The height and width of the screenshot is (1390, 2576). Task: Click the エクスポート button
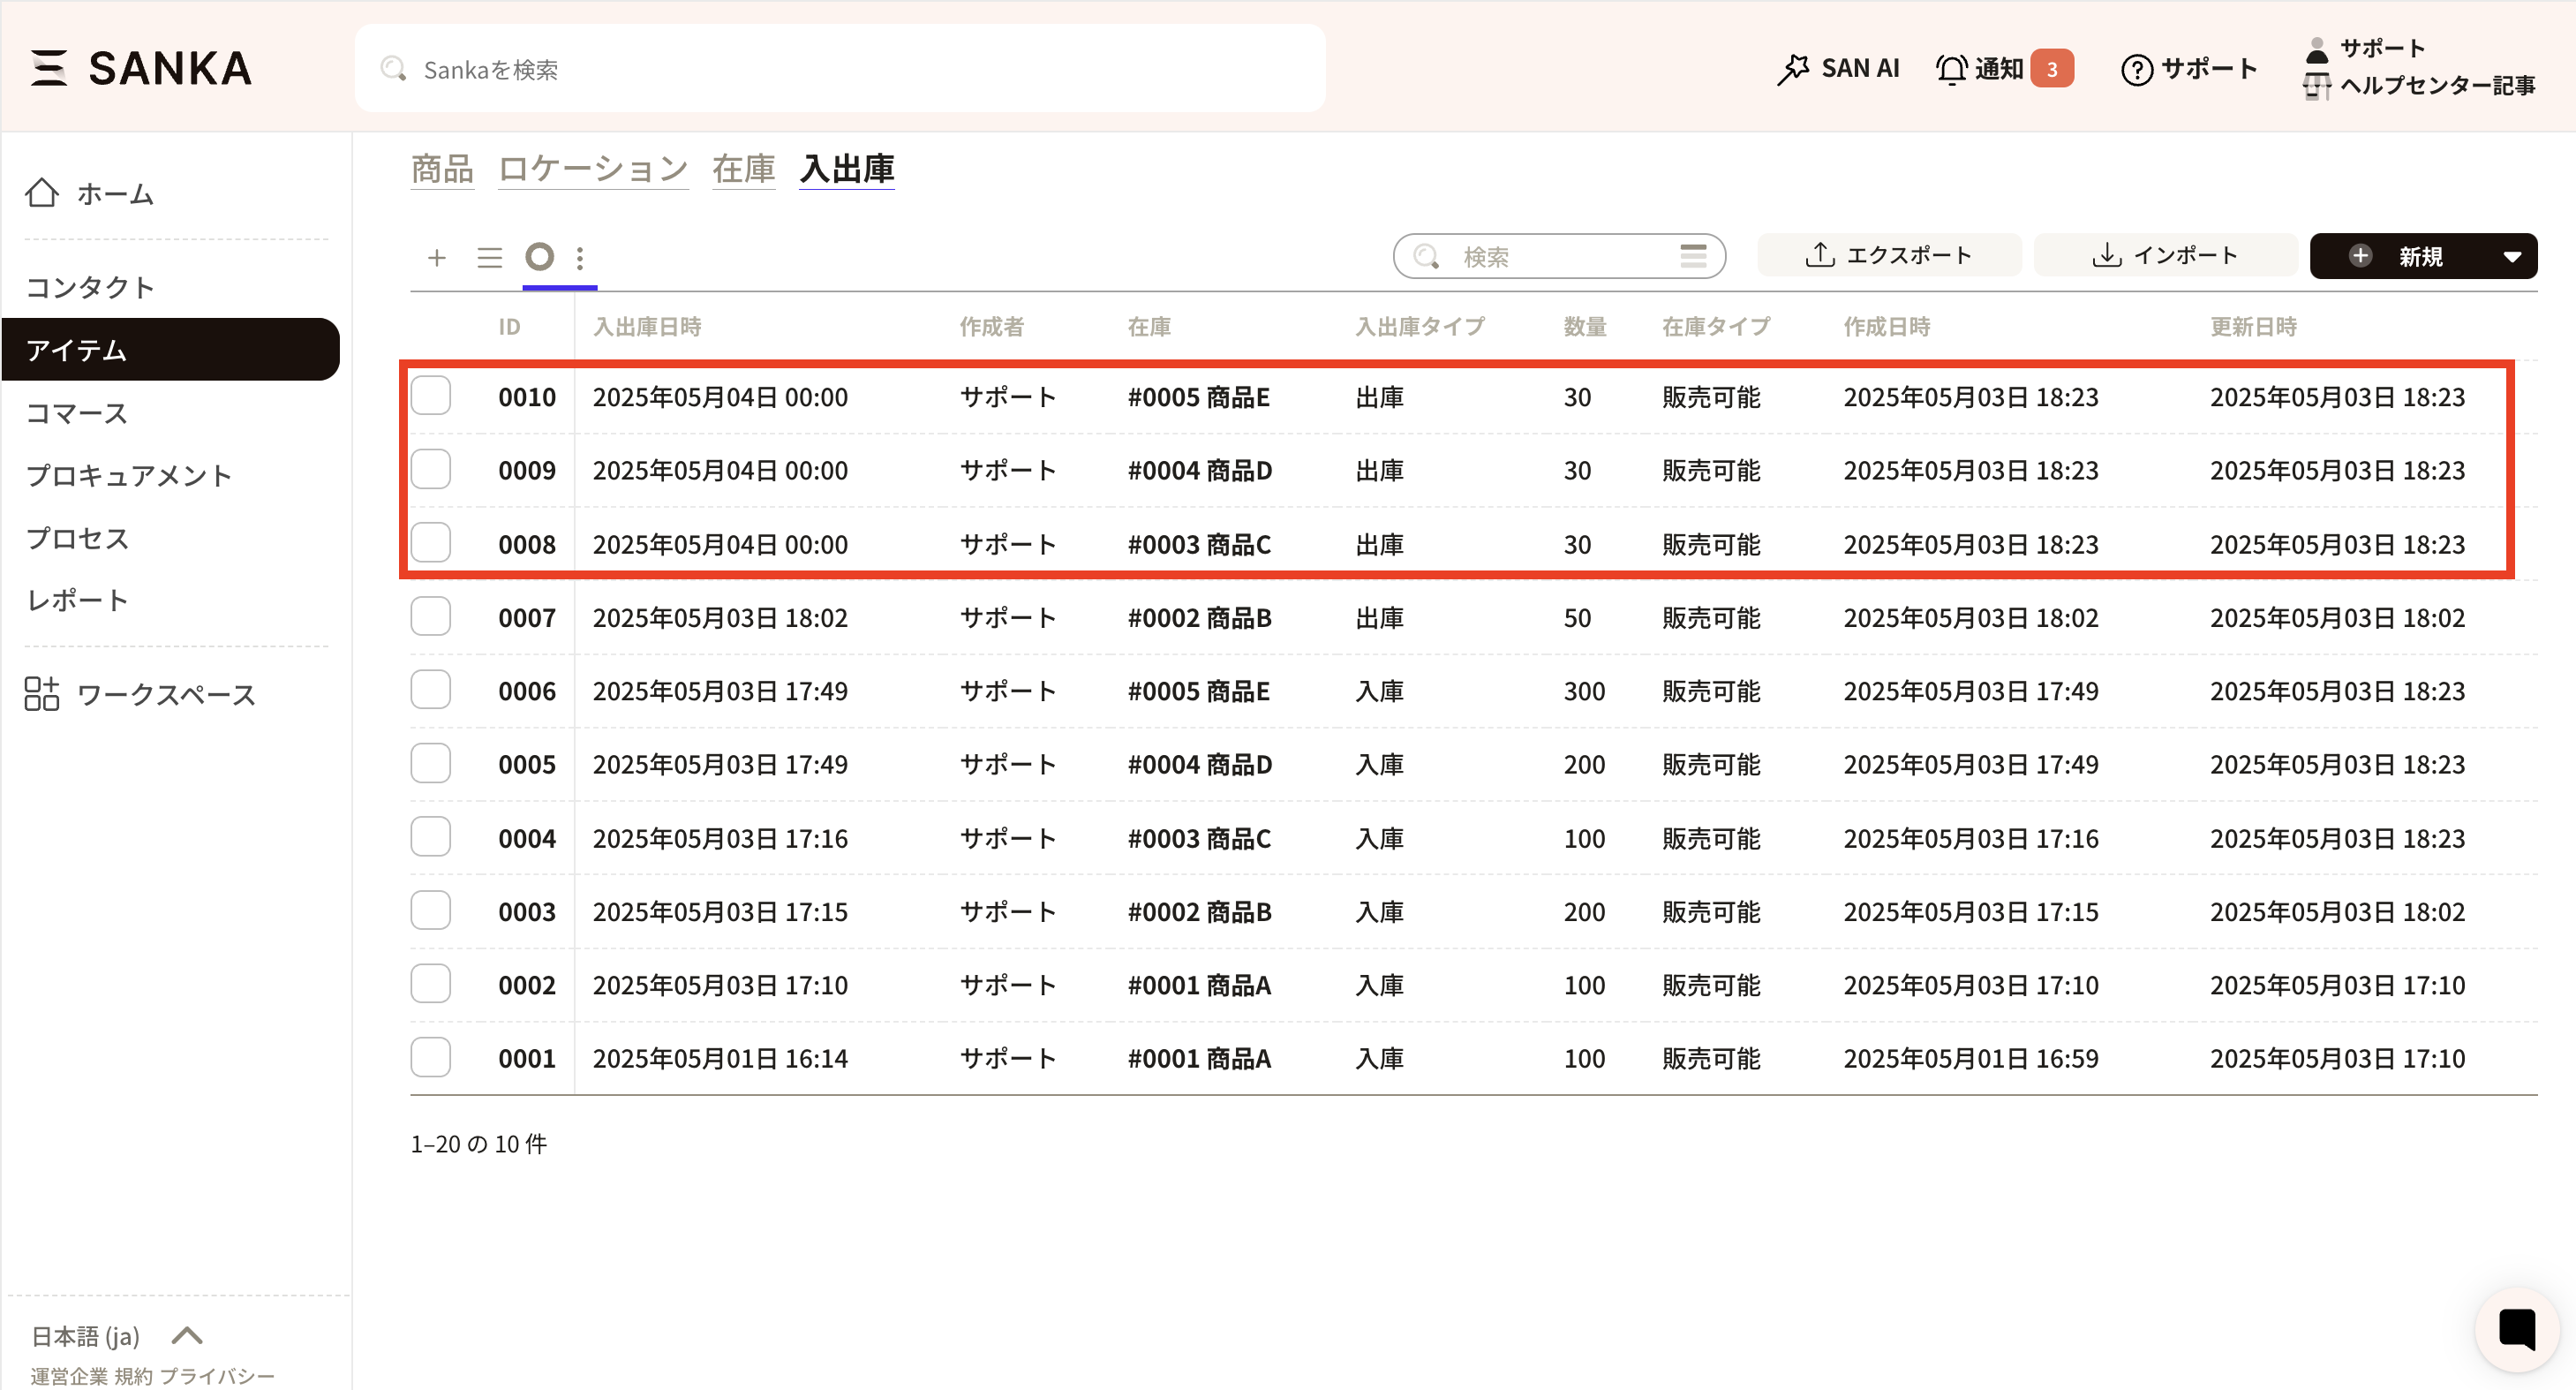pyautogui.click(x=1888, y=256)
